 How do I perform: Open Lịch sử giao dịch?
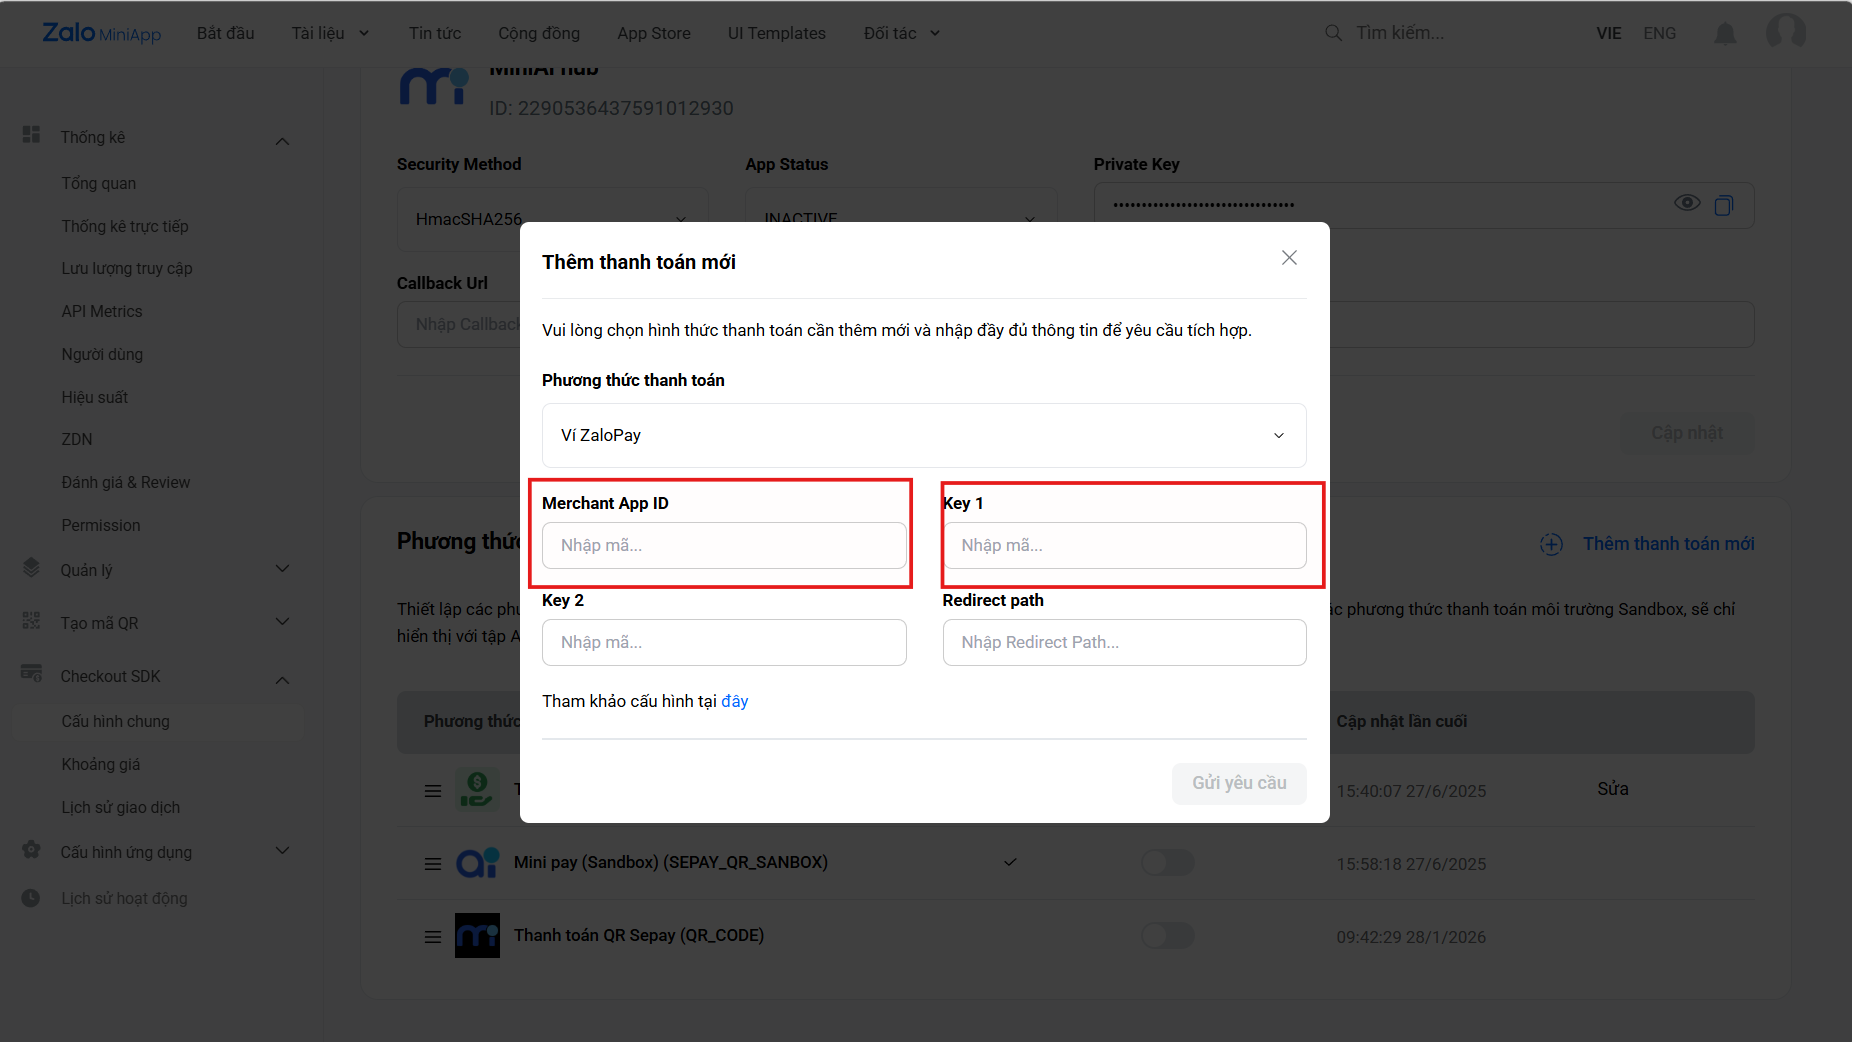[121, 807]
